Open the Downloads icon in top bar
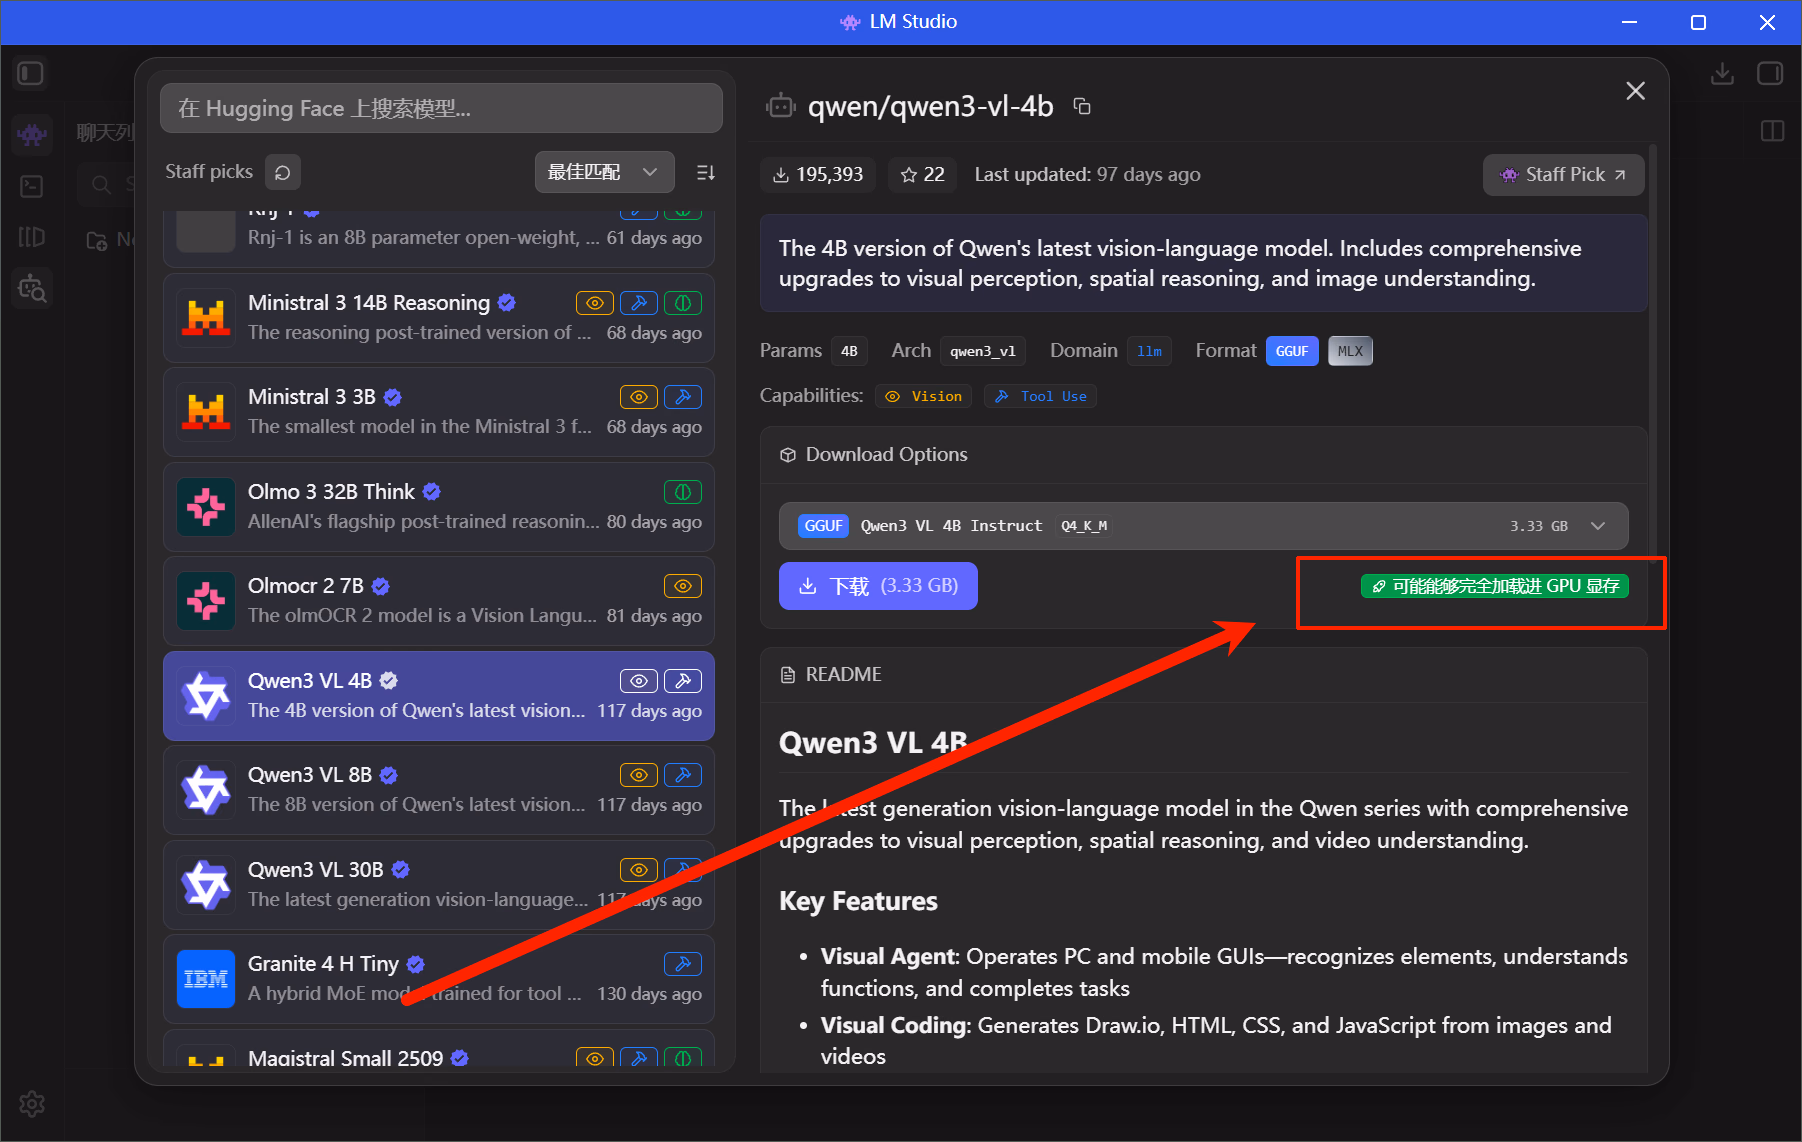The height and width of the screenshot is (1142, 1802). (1722, 74)
